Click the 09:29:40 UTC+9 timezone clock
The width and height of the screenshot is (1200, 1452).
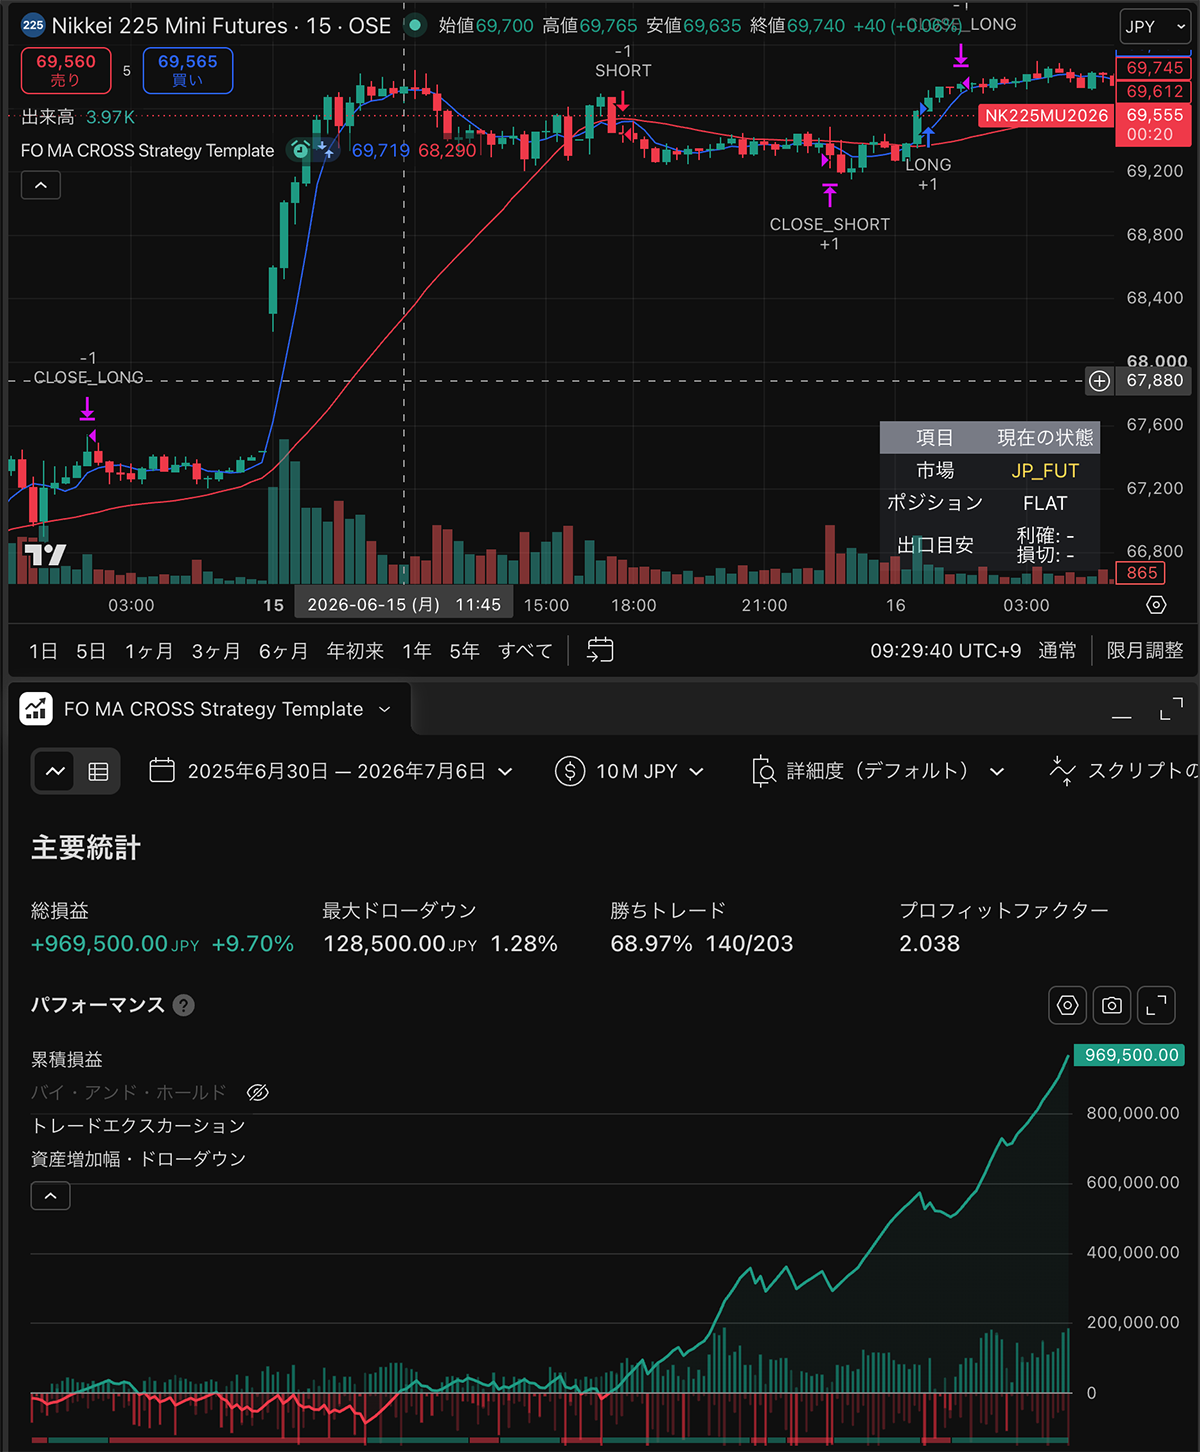945,651
